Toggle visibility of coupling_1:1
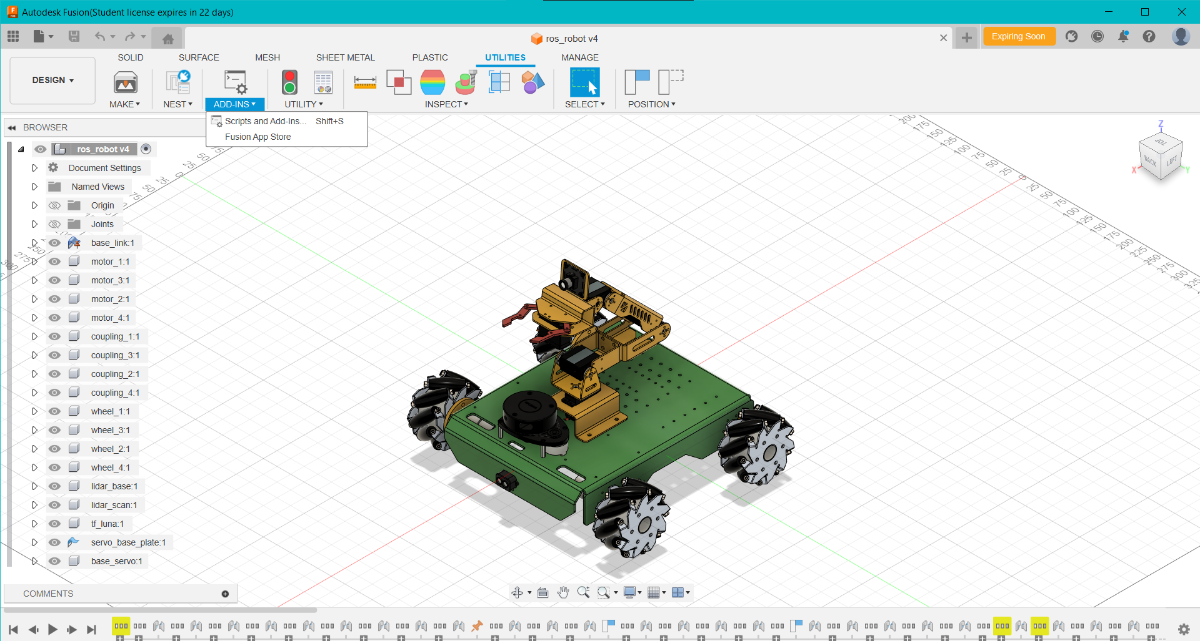Image resolution: width=1200 pixels, height=641 pixels. [55, 336]
